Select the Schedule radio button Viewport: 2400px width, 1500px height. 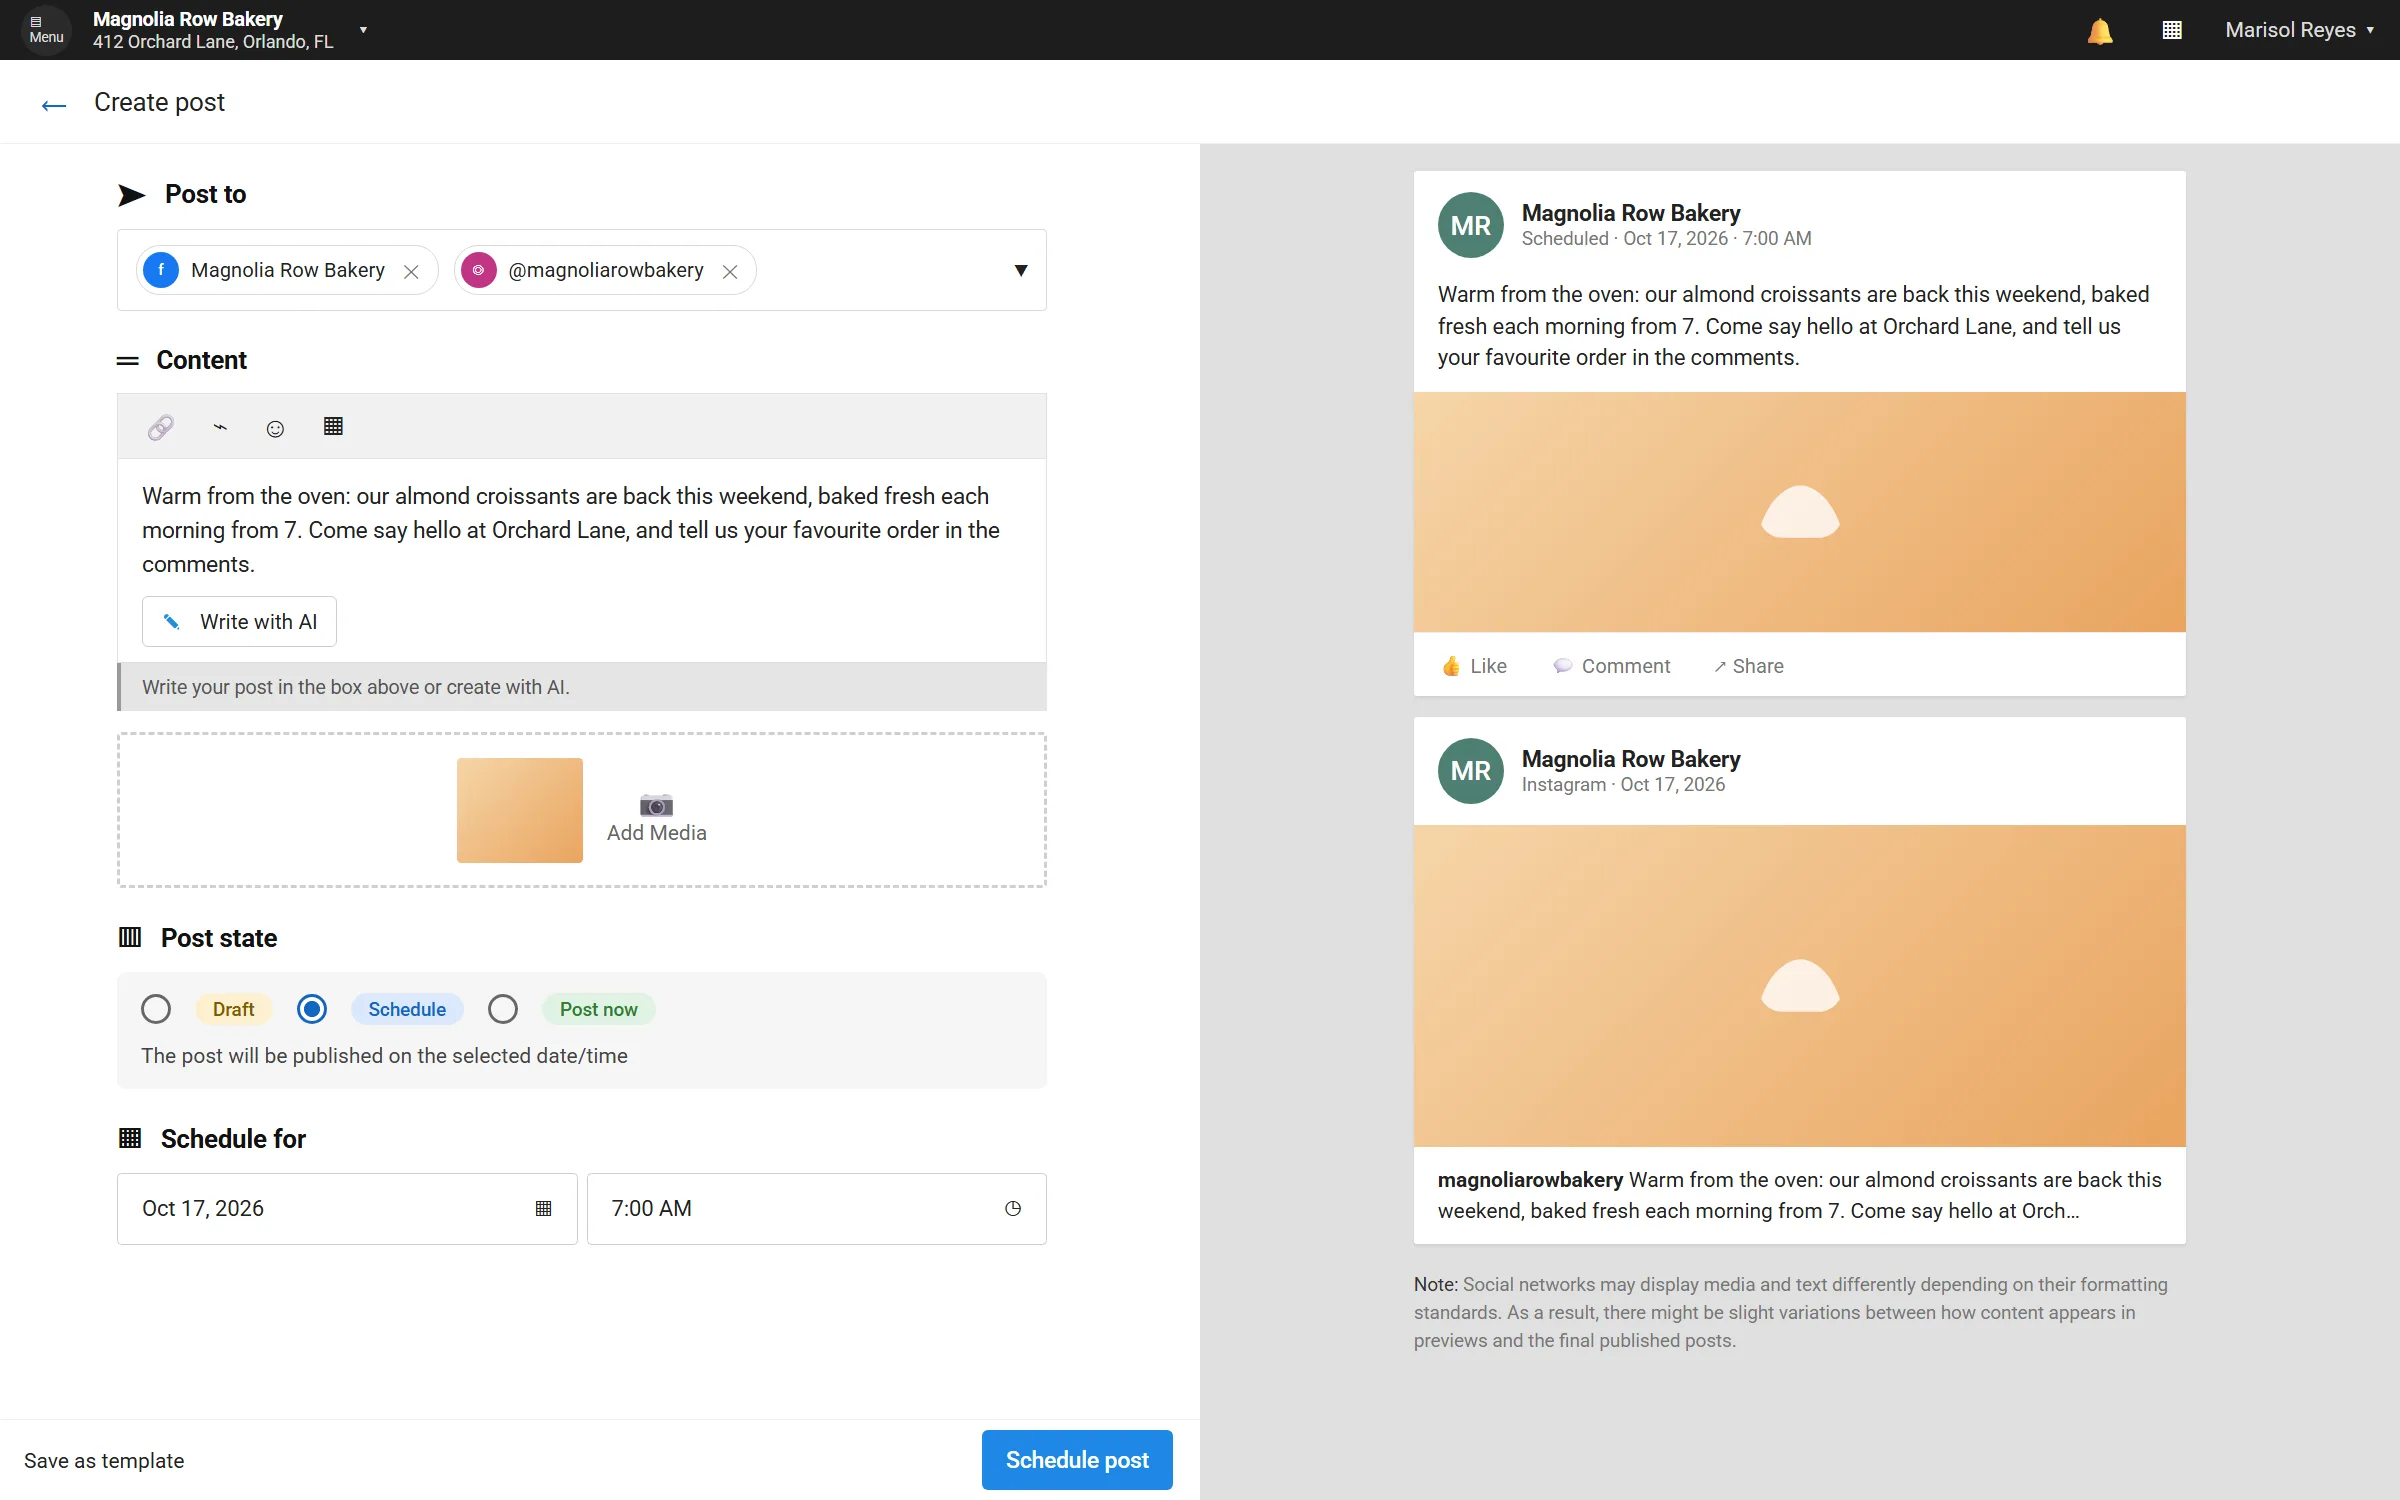[312, 1009]
